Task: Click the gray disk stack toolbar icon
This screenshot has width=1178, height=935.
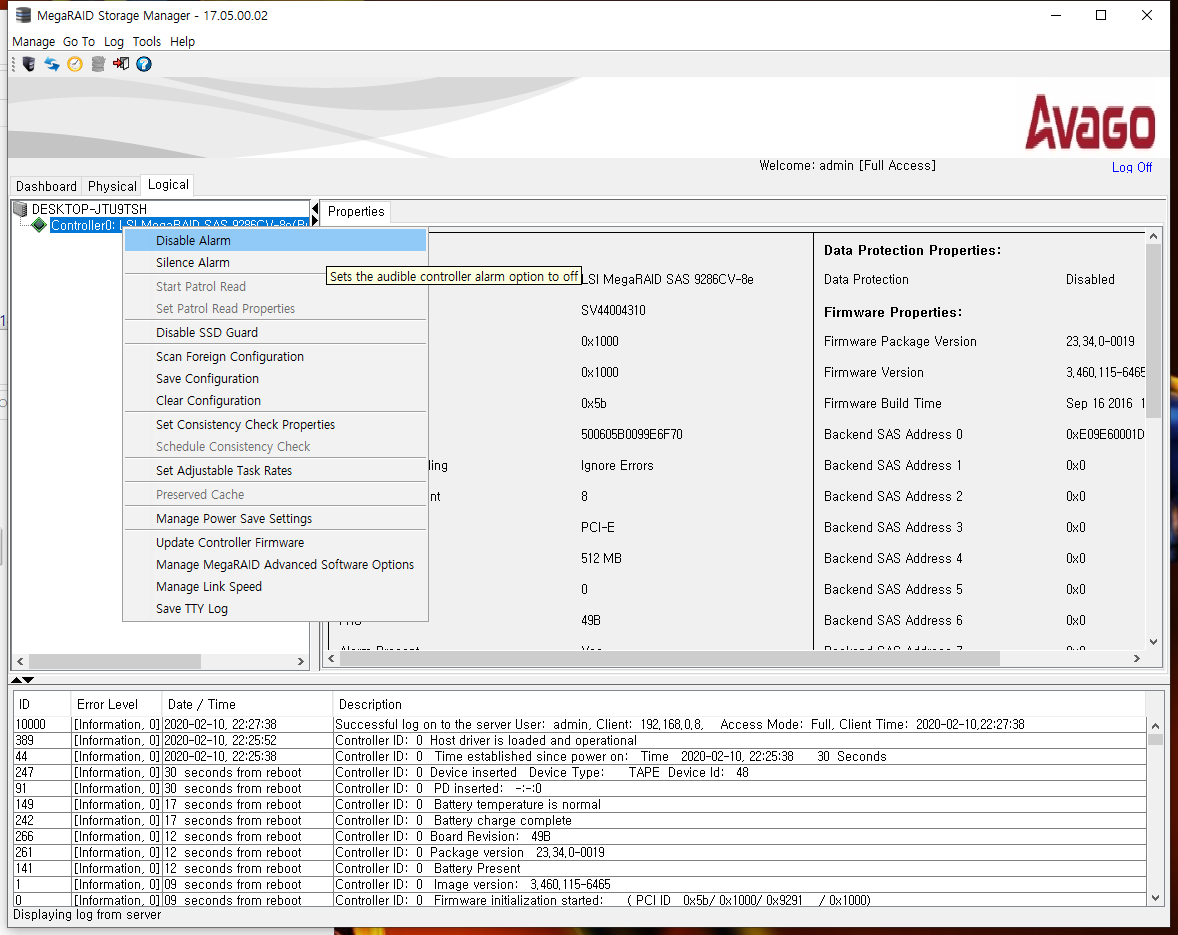Action: tap(98, 64)
